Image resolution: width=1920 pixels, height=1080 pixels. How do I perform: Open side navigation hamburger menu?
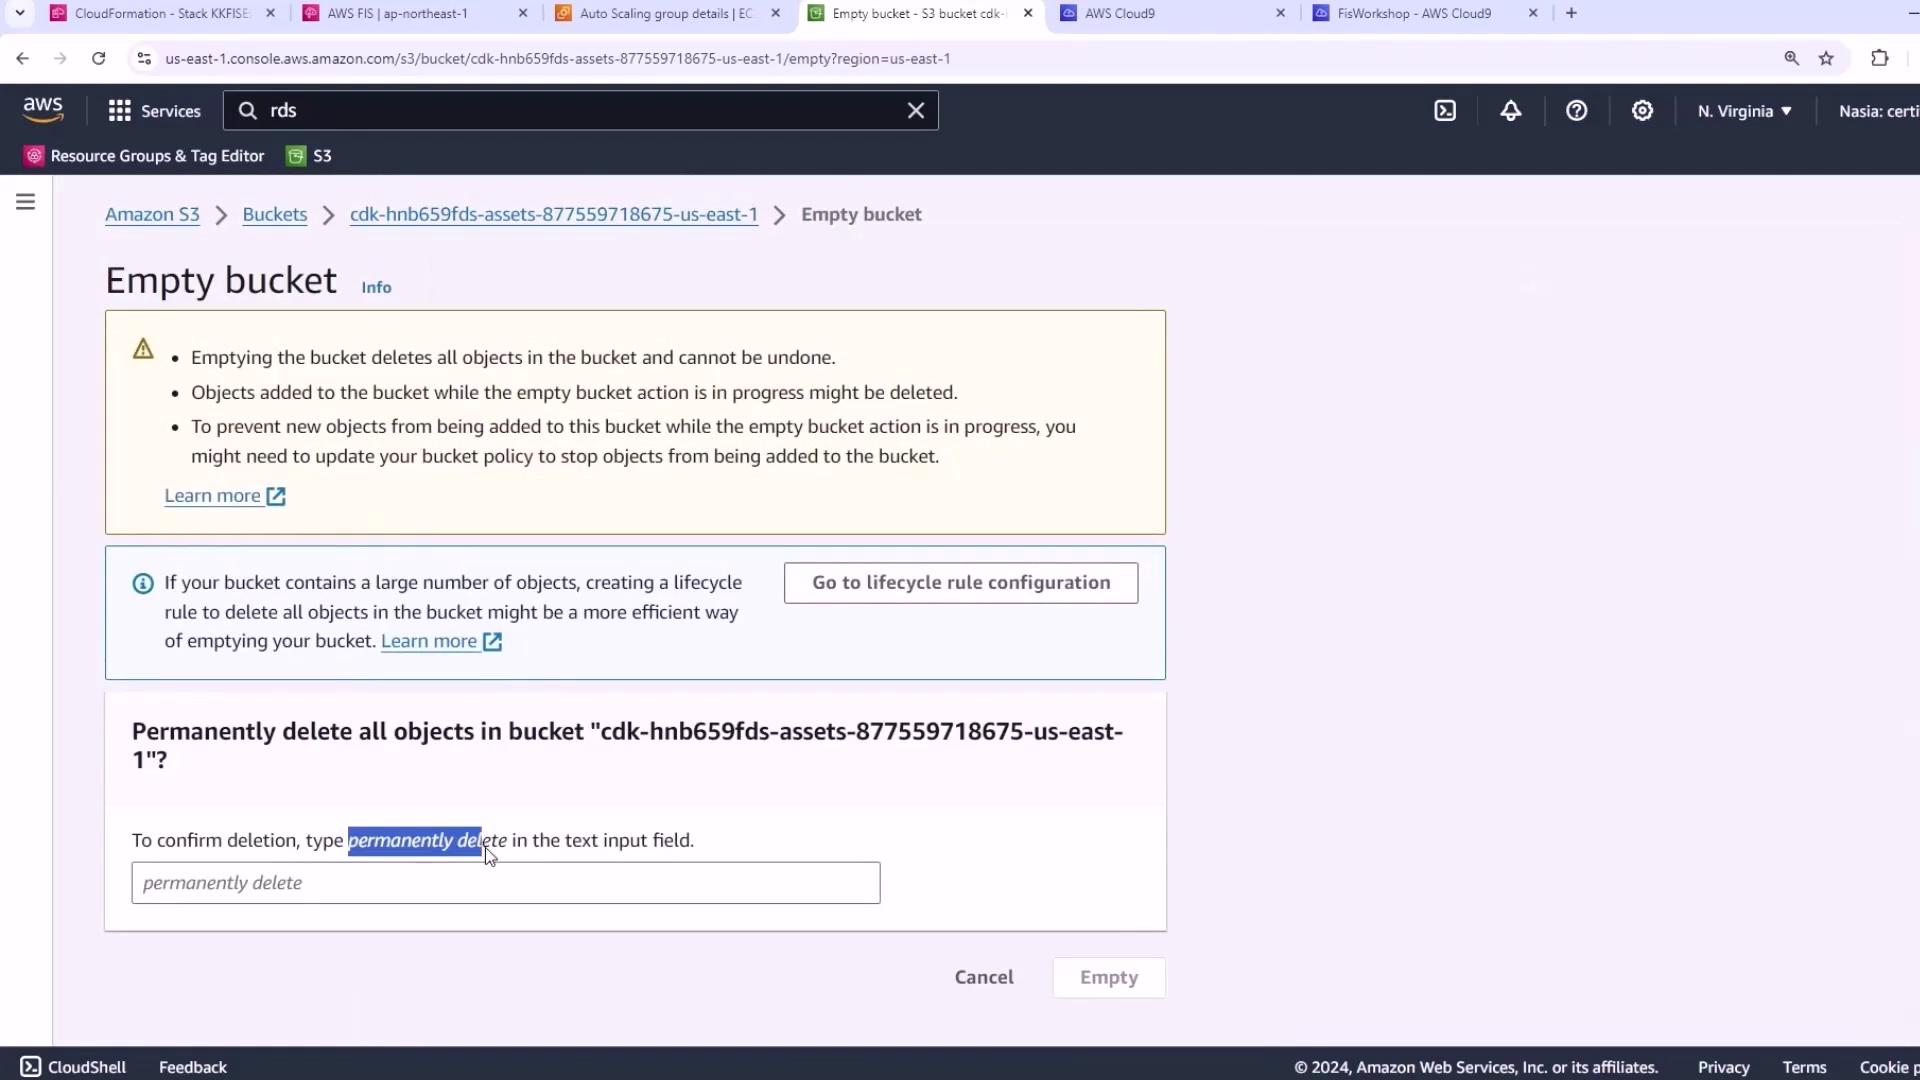pos(26,202)
